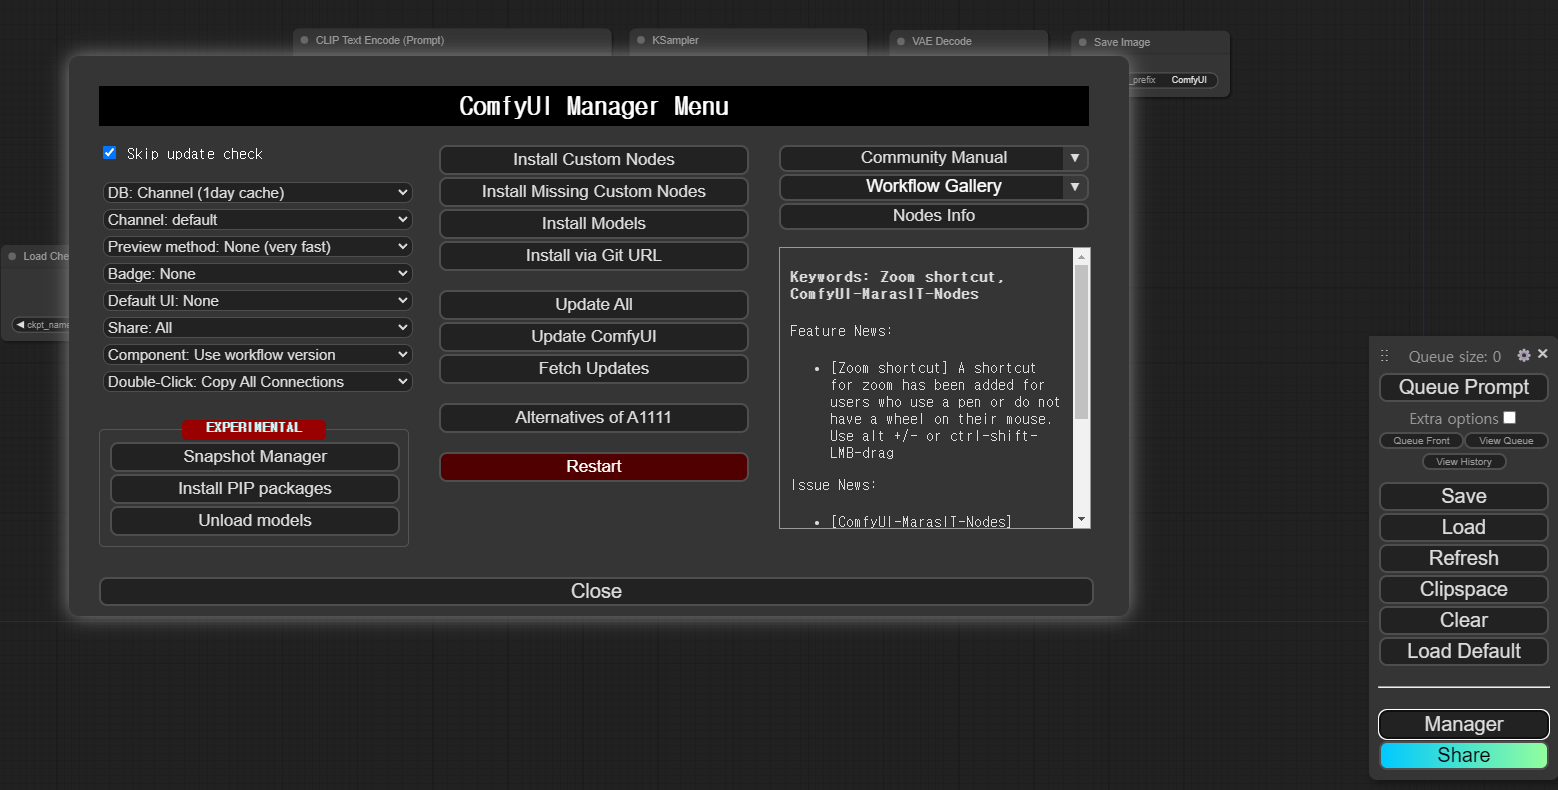This screenshot has height=790, width=1558.
Task: Expand the Workflow Gallery dropdown arrow
Action: pyautogui.click(x=1075, y=187)
